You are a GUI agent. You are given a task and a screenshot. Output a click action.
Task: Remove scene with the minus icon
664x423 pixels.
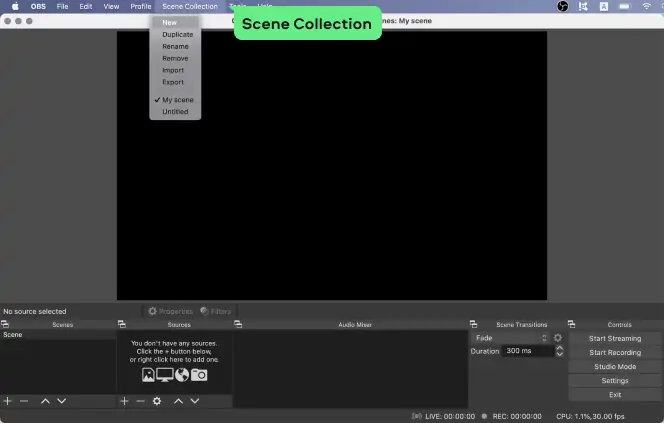(24, 401)
